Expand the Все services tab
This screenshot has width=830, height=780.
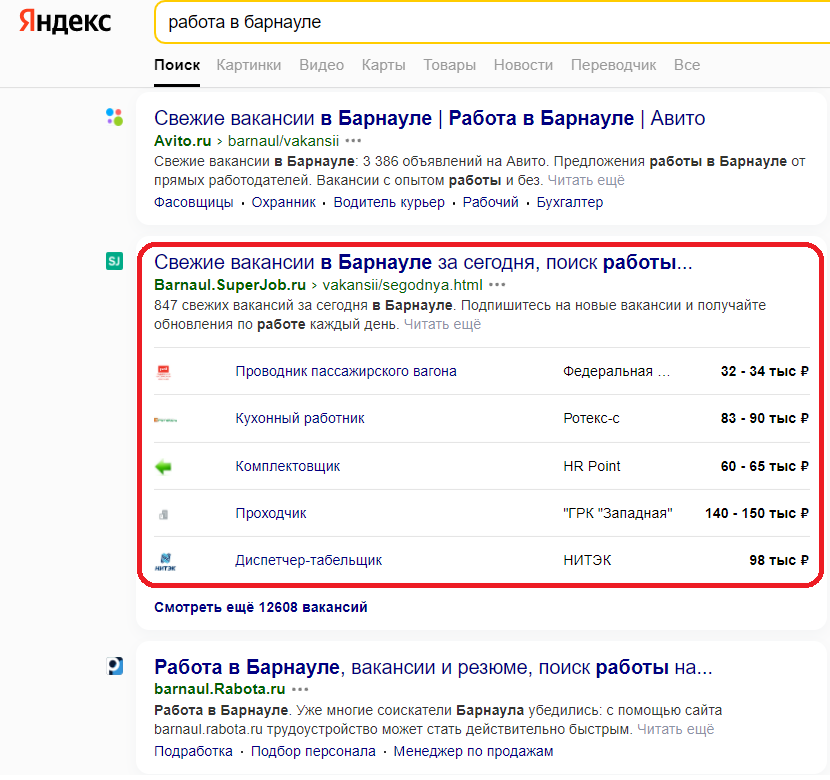[x=687, y=65]
